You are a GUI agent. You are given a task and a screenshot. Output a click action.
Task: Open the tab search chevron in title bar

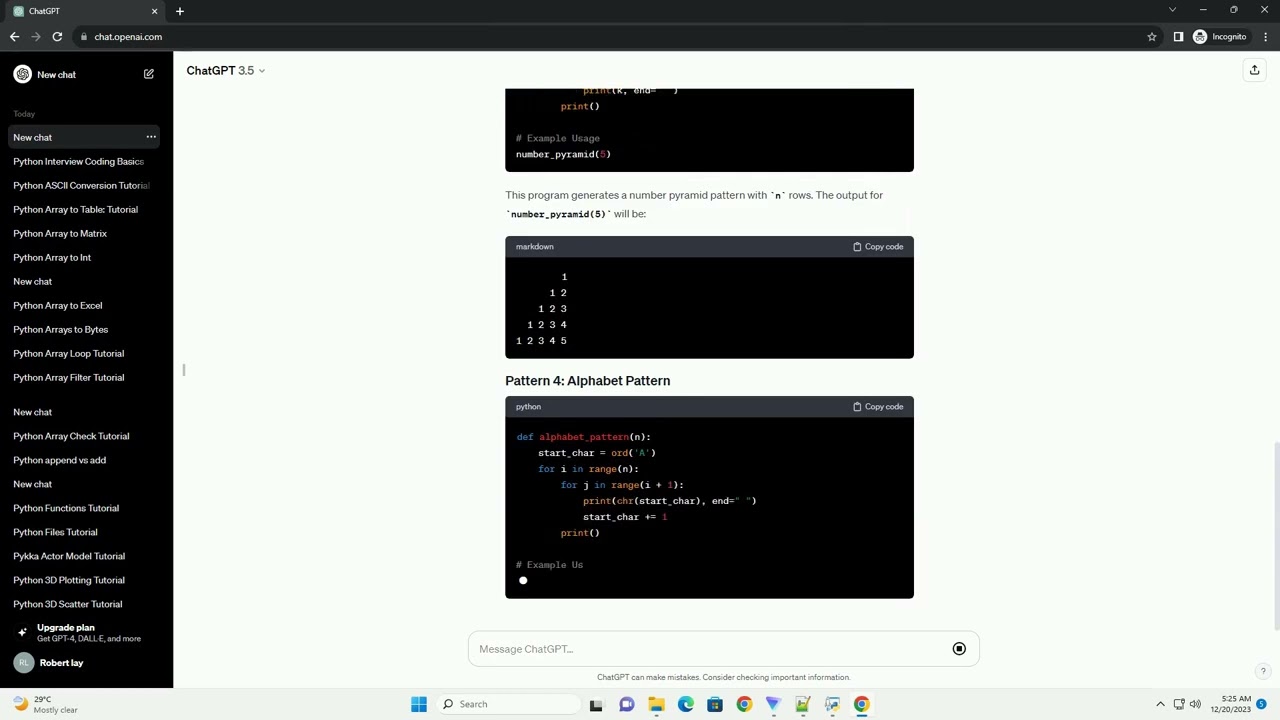1172,10
